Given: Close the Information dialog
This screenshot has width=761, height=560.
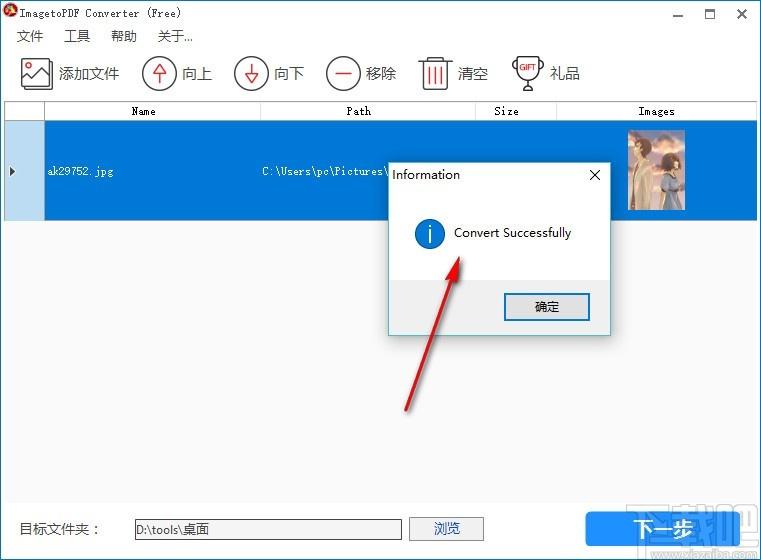Looking at the screenshot, I should click(x=595, y=175).
